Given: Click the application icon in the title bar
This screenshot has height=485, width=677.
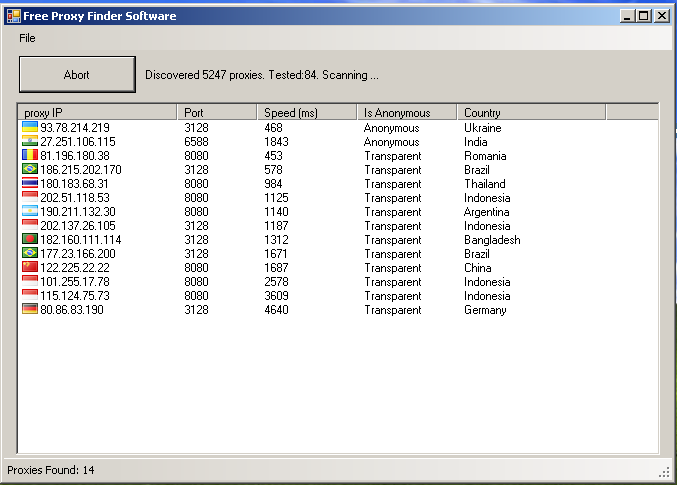Looking at the screenshot, I should click(x=14, y=16).
